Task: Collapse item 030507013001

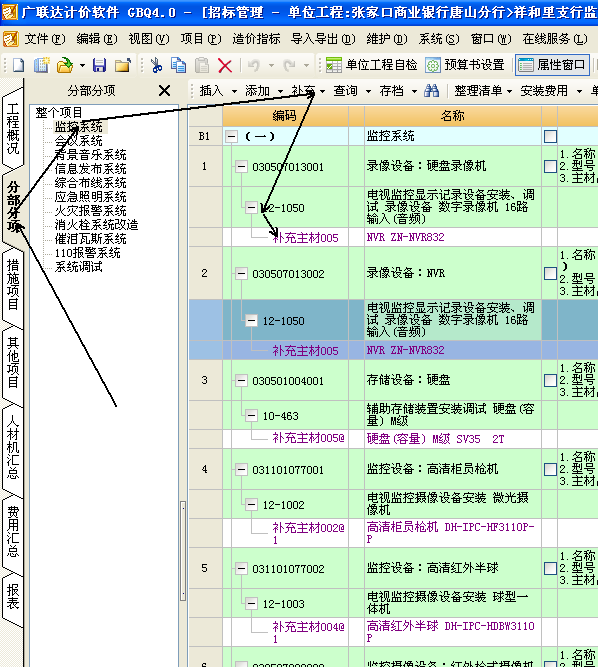Action: (241, 166)
